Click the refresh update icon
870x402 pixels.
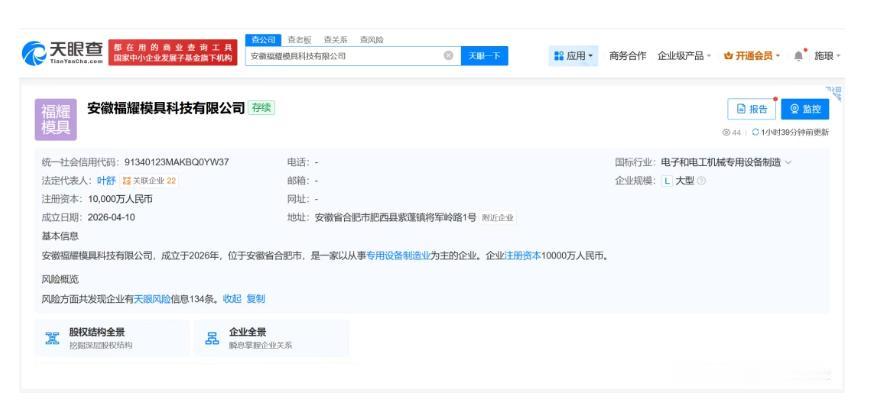point(755,133)
